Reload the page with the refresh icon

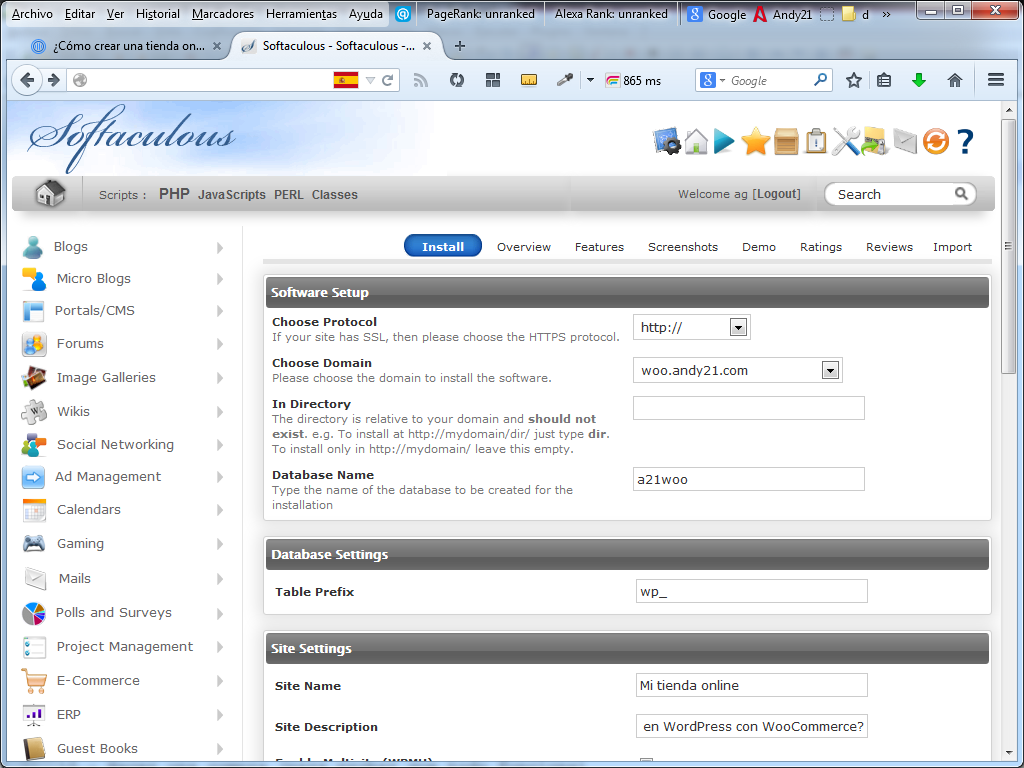click(x=388, y=80)
